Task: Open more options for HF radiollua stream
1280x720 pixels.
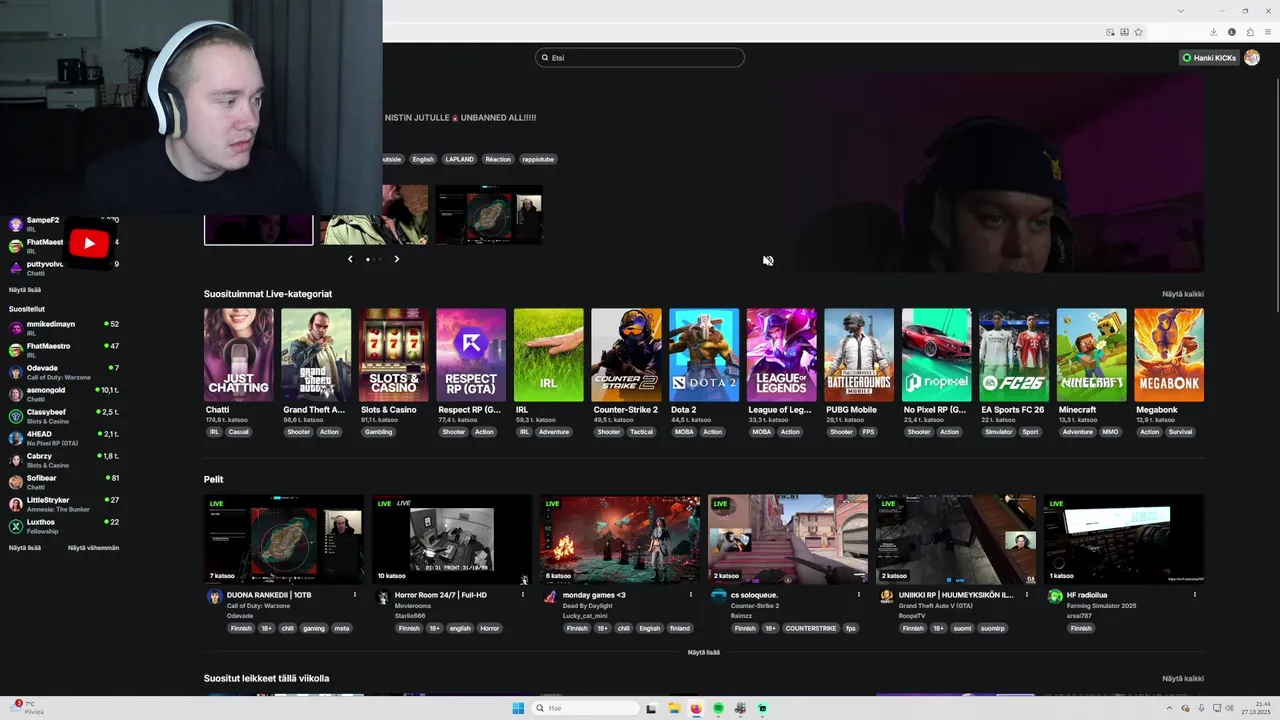Action: 1194,594
